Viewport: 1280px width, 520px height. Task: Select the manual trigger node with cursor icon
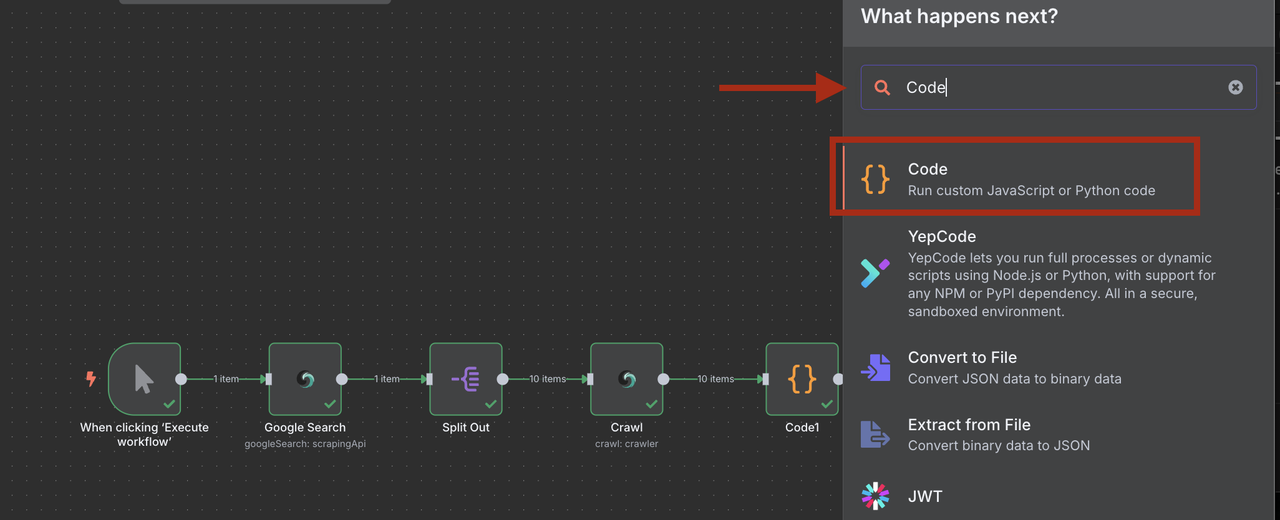pos(144,379)
